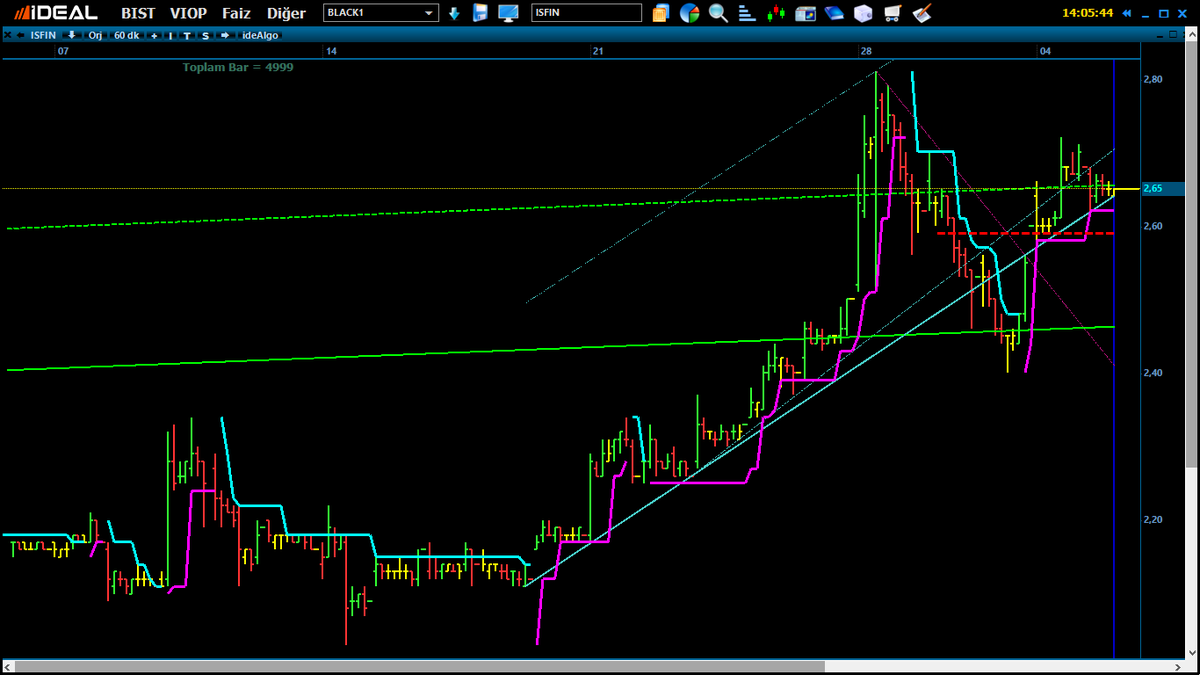1200x675 pixels.
Task: Open the Diğer menu
Action: pos(286,14)
